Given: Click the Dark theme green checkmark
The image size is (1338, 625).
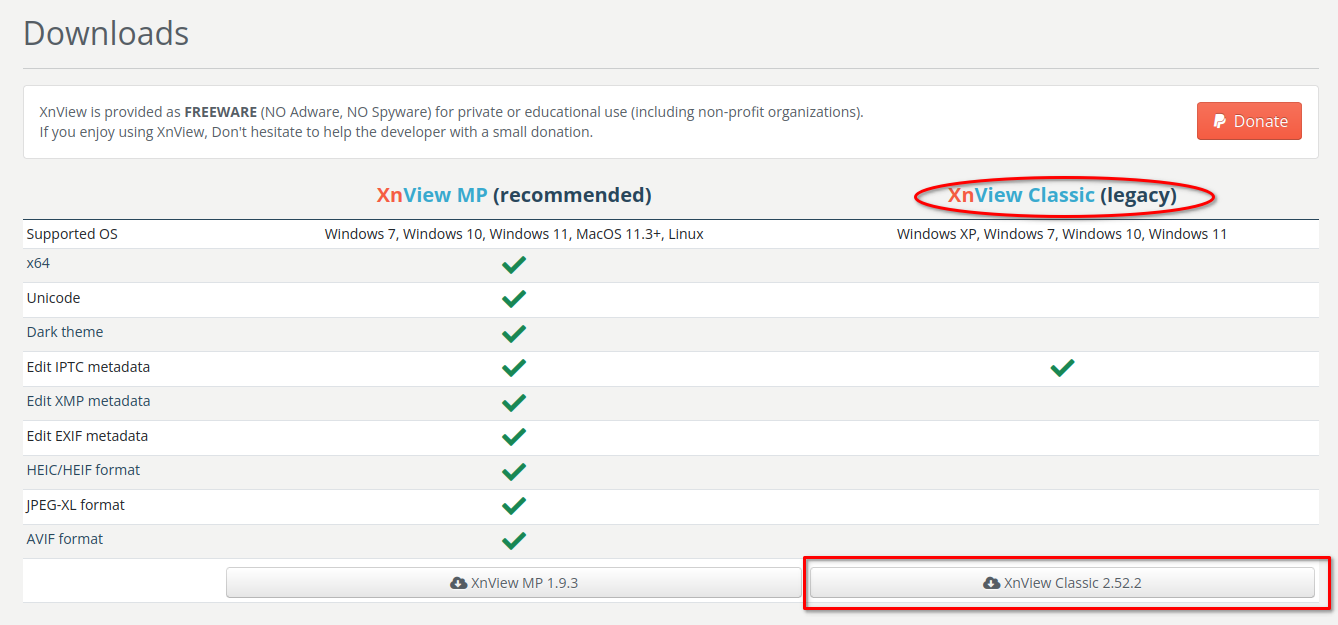Looking at the screenshot, I should pos(514,333).
